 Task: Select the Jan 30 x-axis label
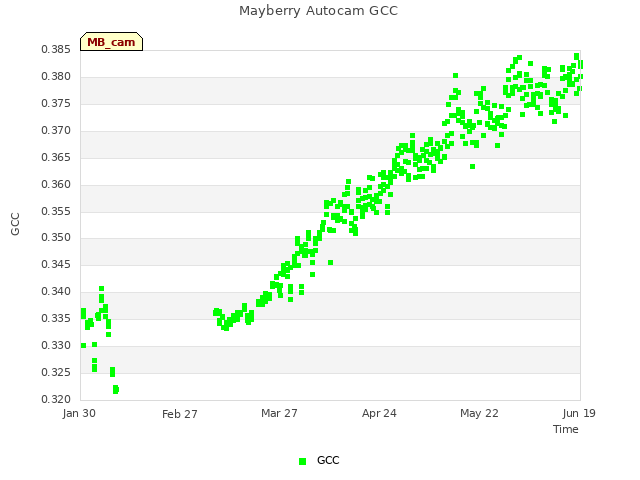pyautogui.click(x=79, y=413)
